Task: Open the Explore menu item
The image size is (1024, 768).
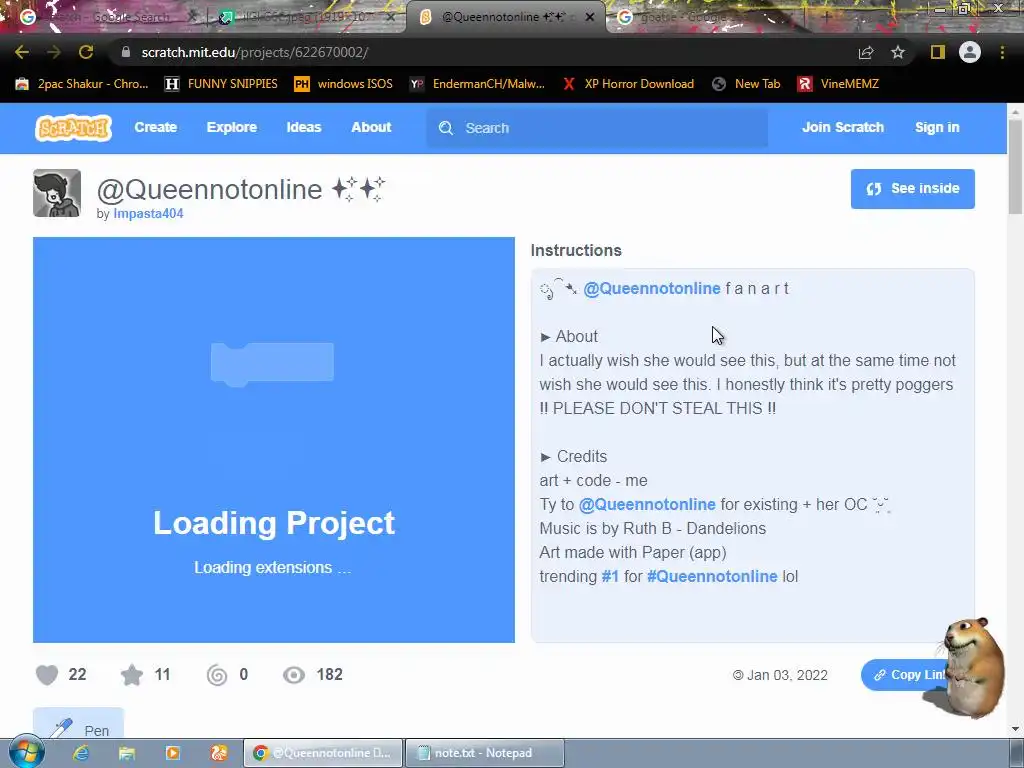Action: click(232, 127)
